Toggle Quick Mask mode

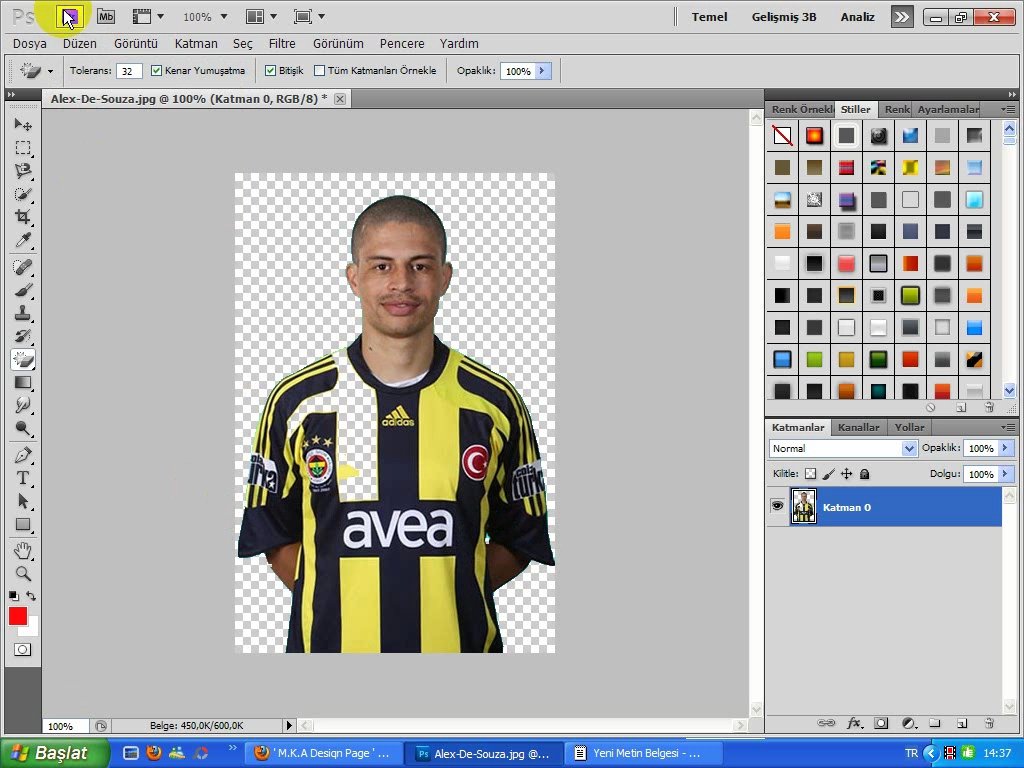click(x=22, y=650)
